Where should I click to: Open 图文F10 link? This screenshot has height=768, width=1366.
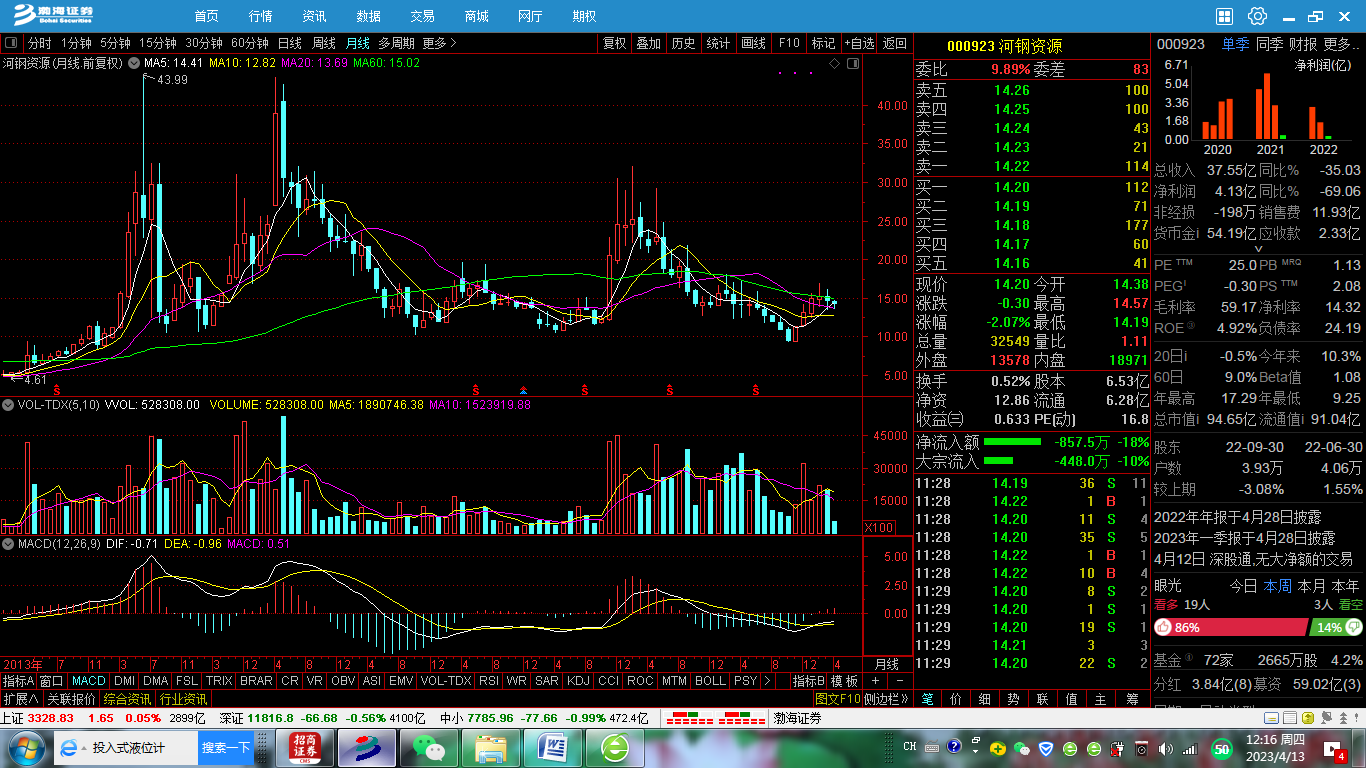pos(838,699)
